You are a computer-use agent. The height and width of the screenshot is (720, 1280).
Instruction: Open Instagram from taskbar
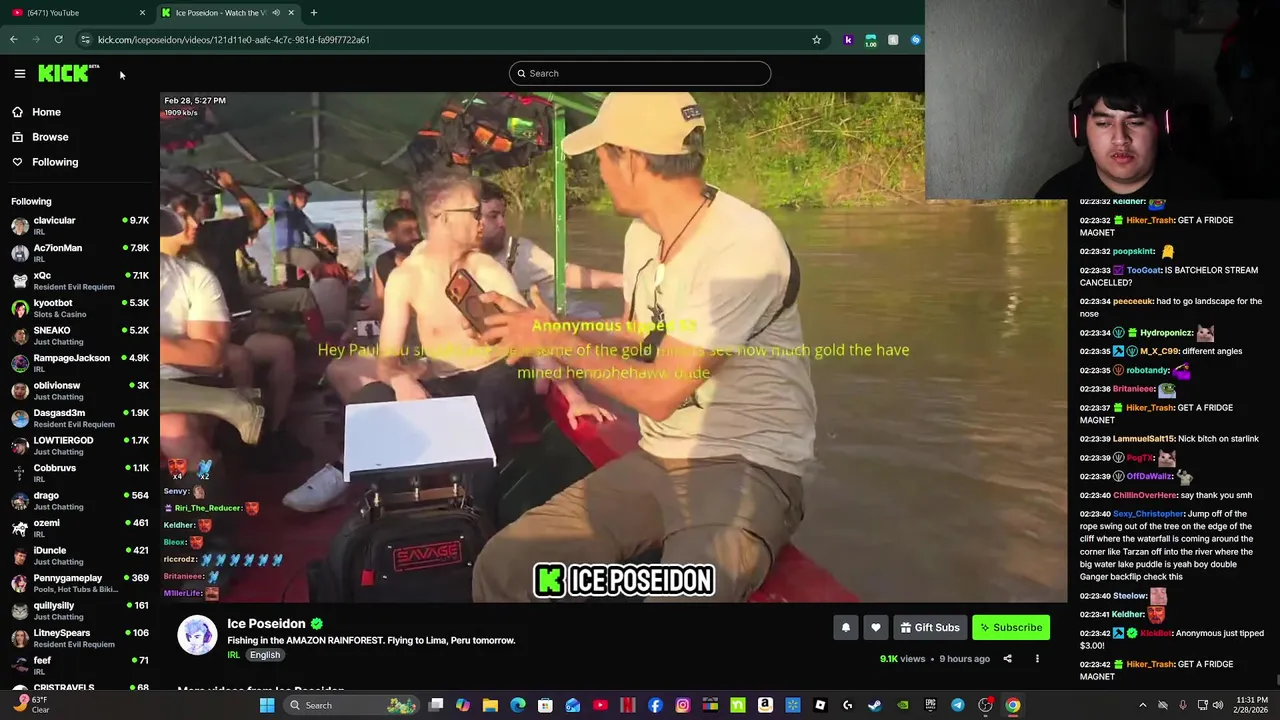click(x=683, y=705)
